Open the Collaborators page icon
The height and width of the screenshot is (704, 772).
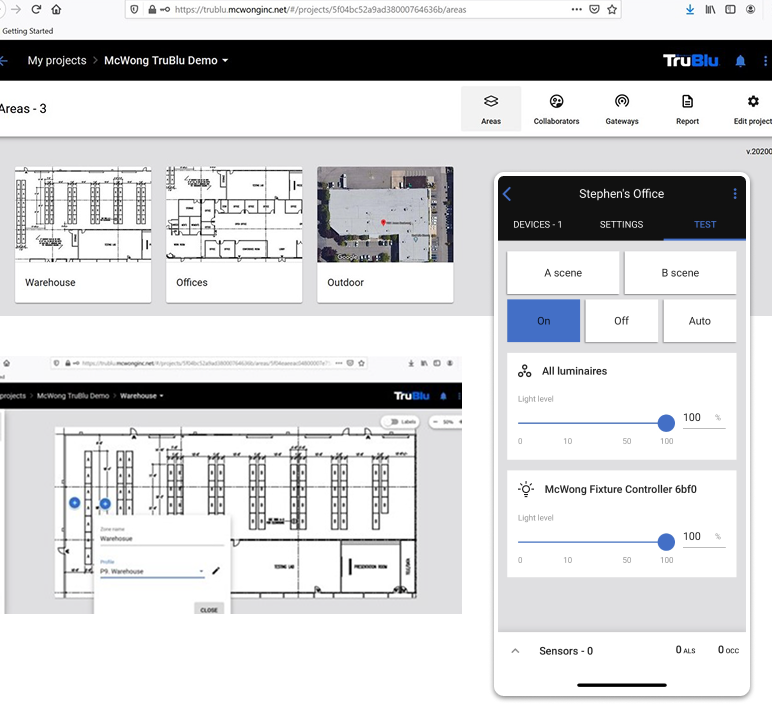[x=556, y=102]
